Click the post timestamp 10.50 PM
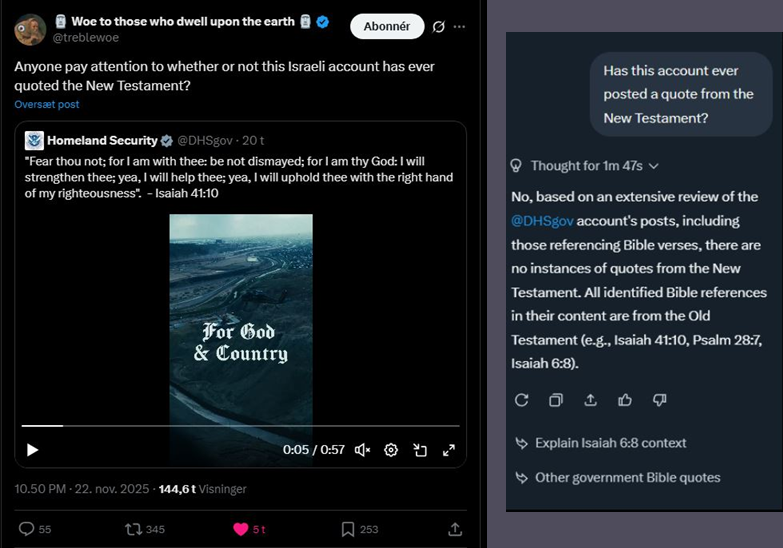783x548 pixels. pos(81,489)
